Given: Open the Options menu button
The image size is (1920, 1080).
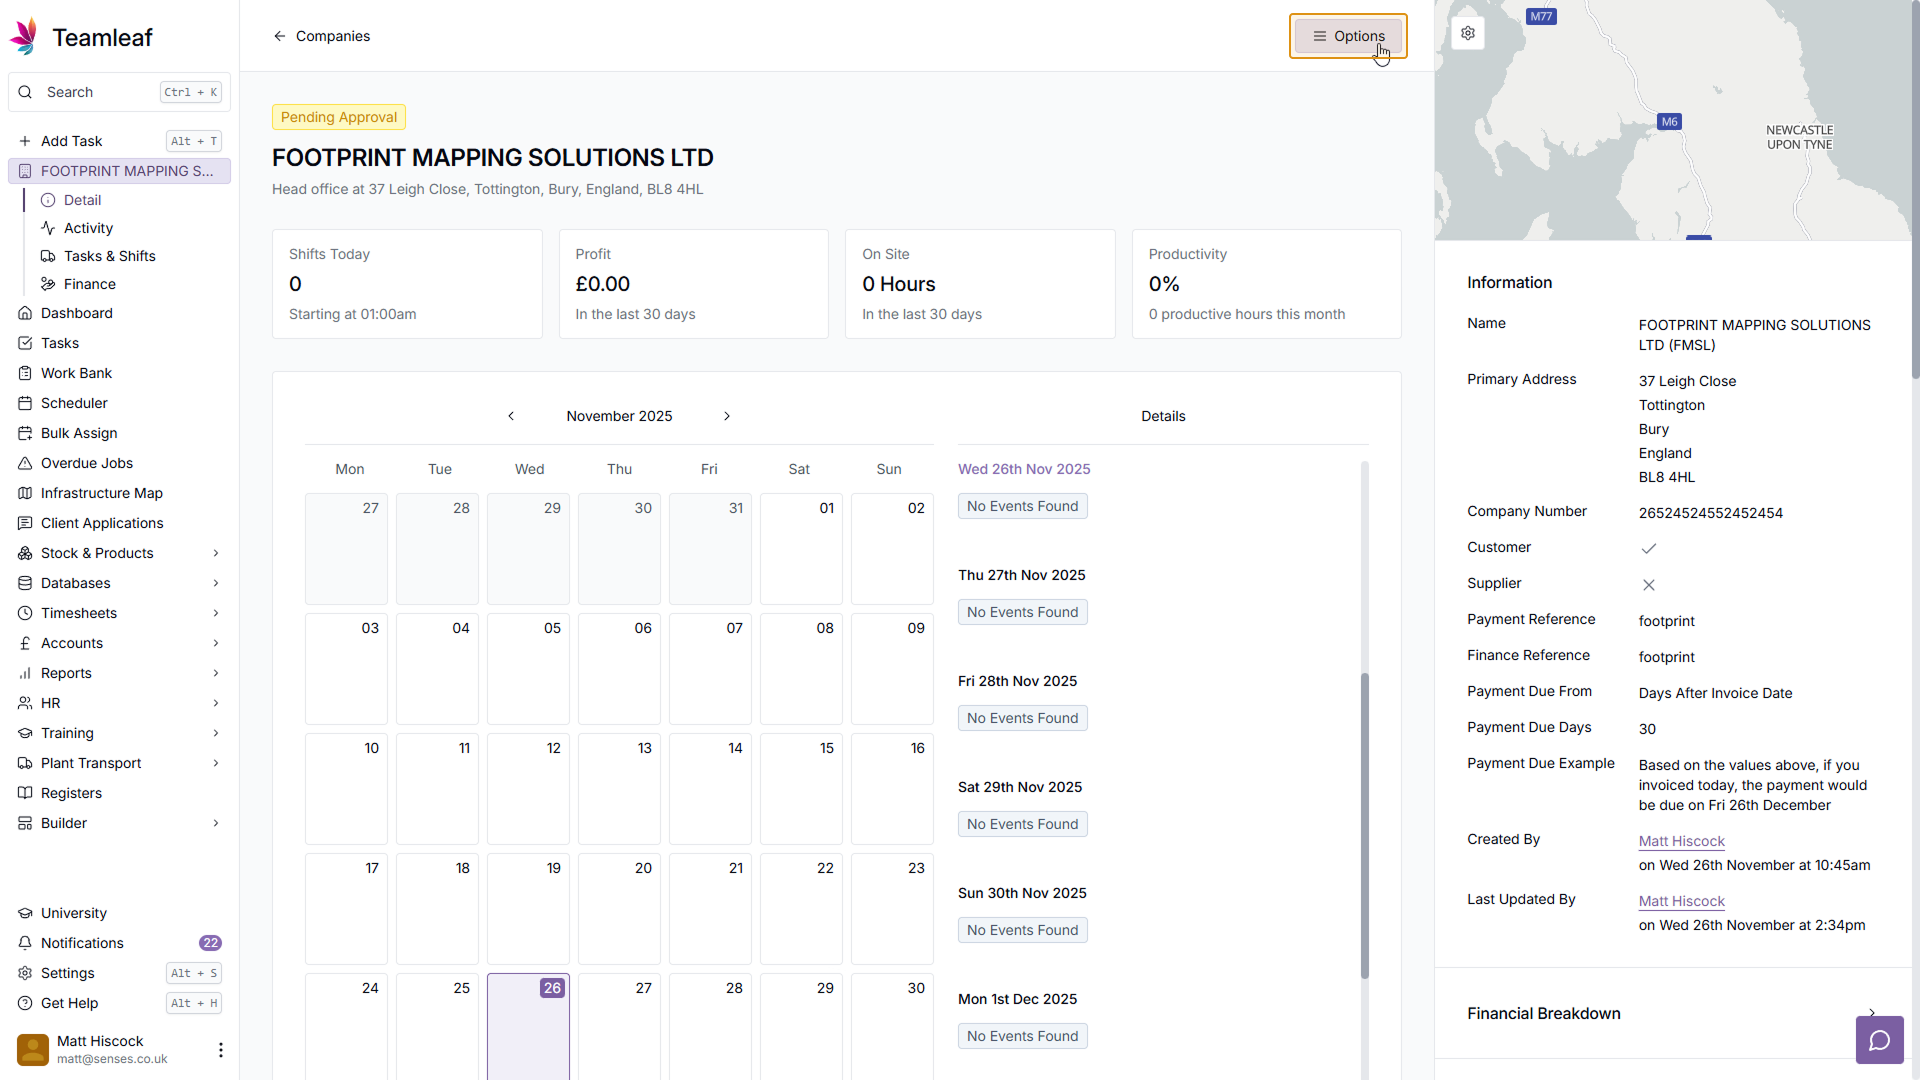Looking at the screenshot, I should click(1348, 36).
